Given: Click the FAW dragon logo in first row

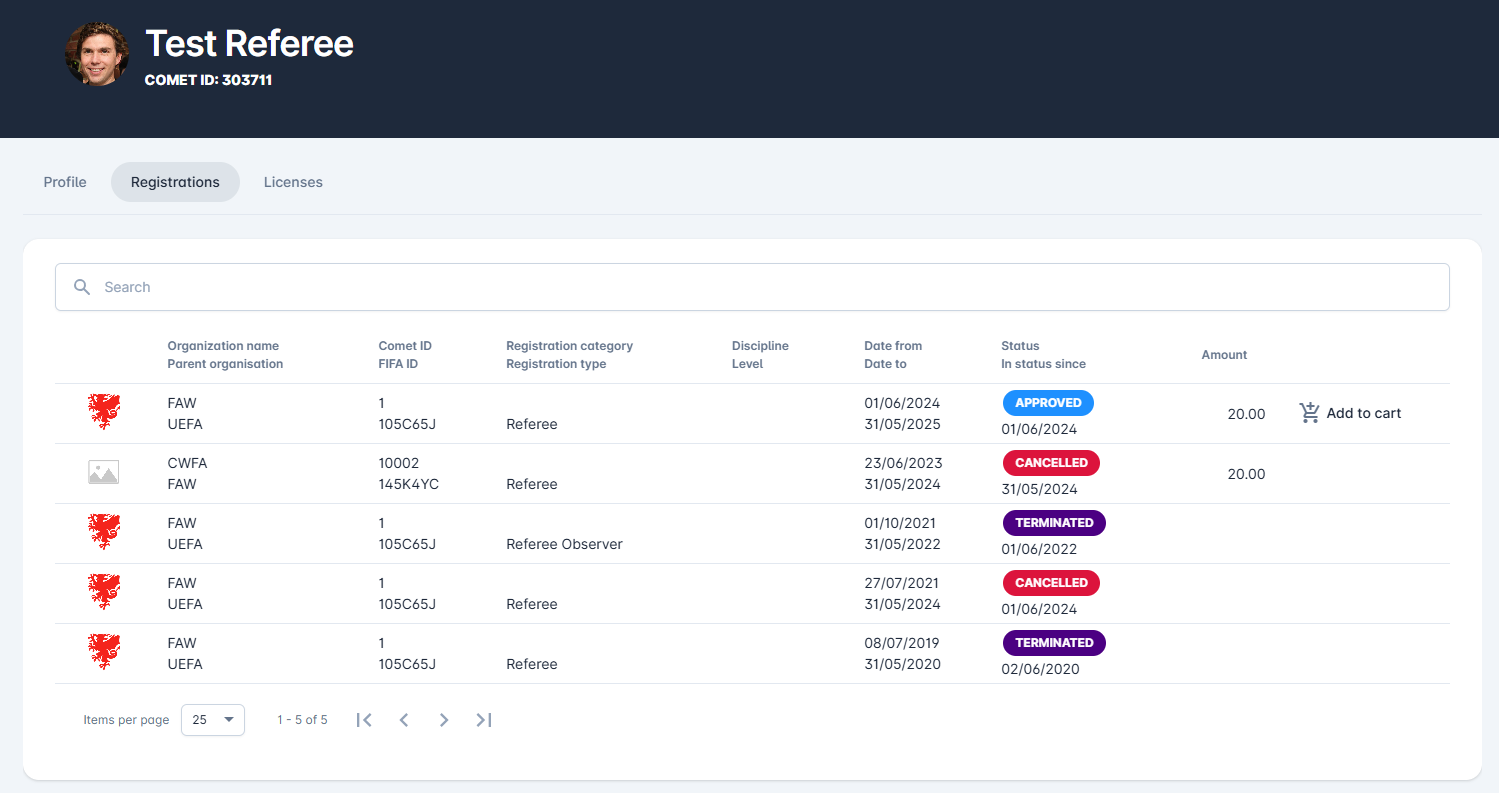Looking at the screenshot, I should (x=104, y=412).
